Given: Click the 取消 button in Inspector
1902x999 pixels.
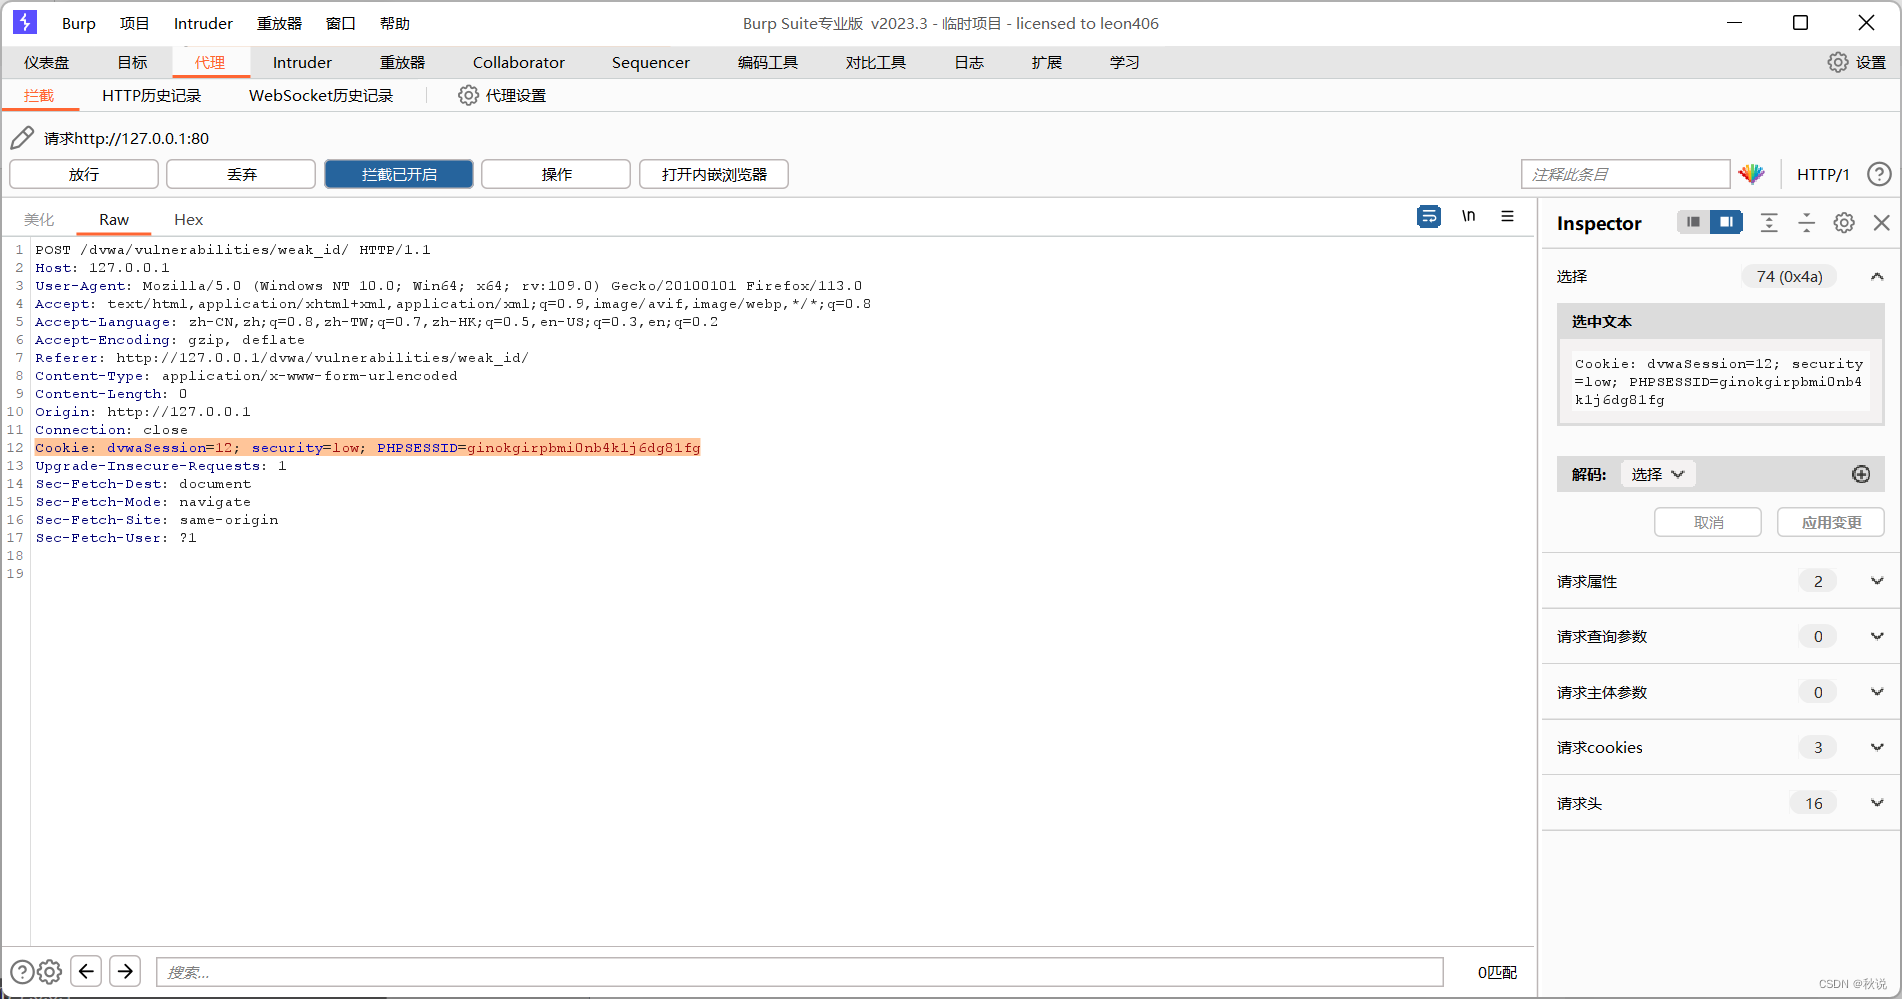Looking at the screenshot, I should click(x=1708, y=522).
